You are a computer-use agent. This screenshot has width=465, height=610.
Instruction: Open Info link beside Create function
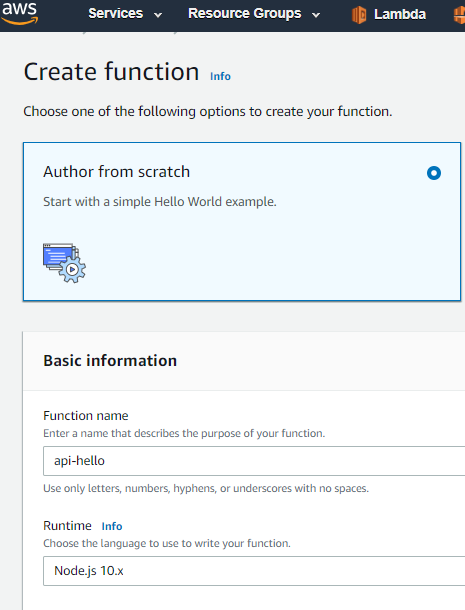coord(220,76)
